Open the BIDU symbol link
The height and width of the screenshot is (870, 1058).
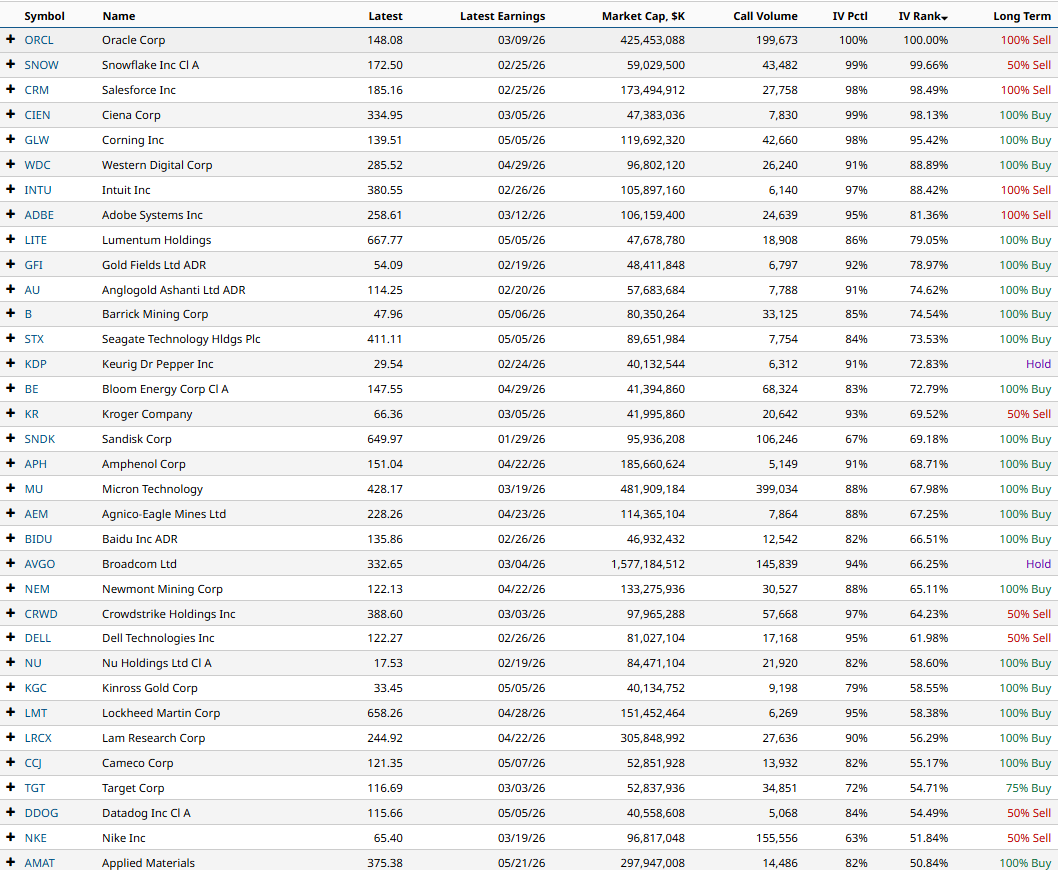click(x=38, y=539)
